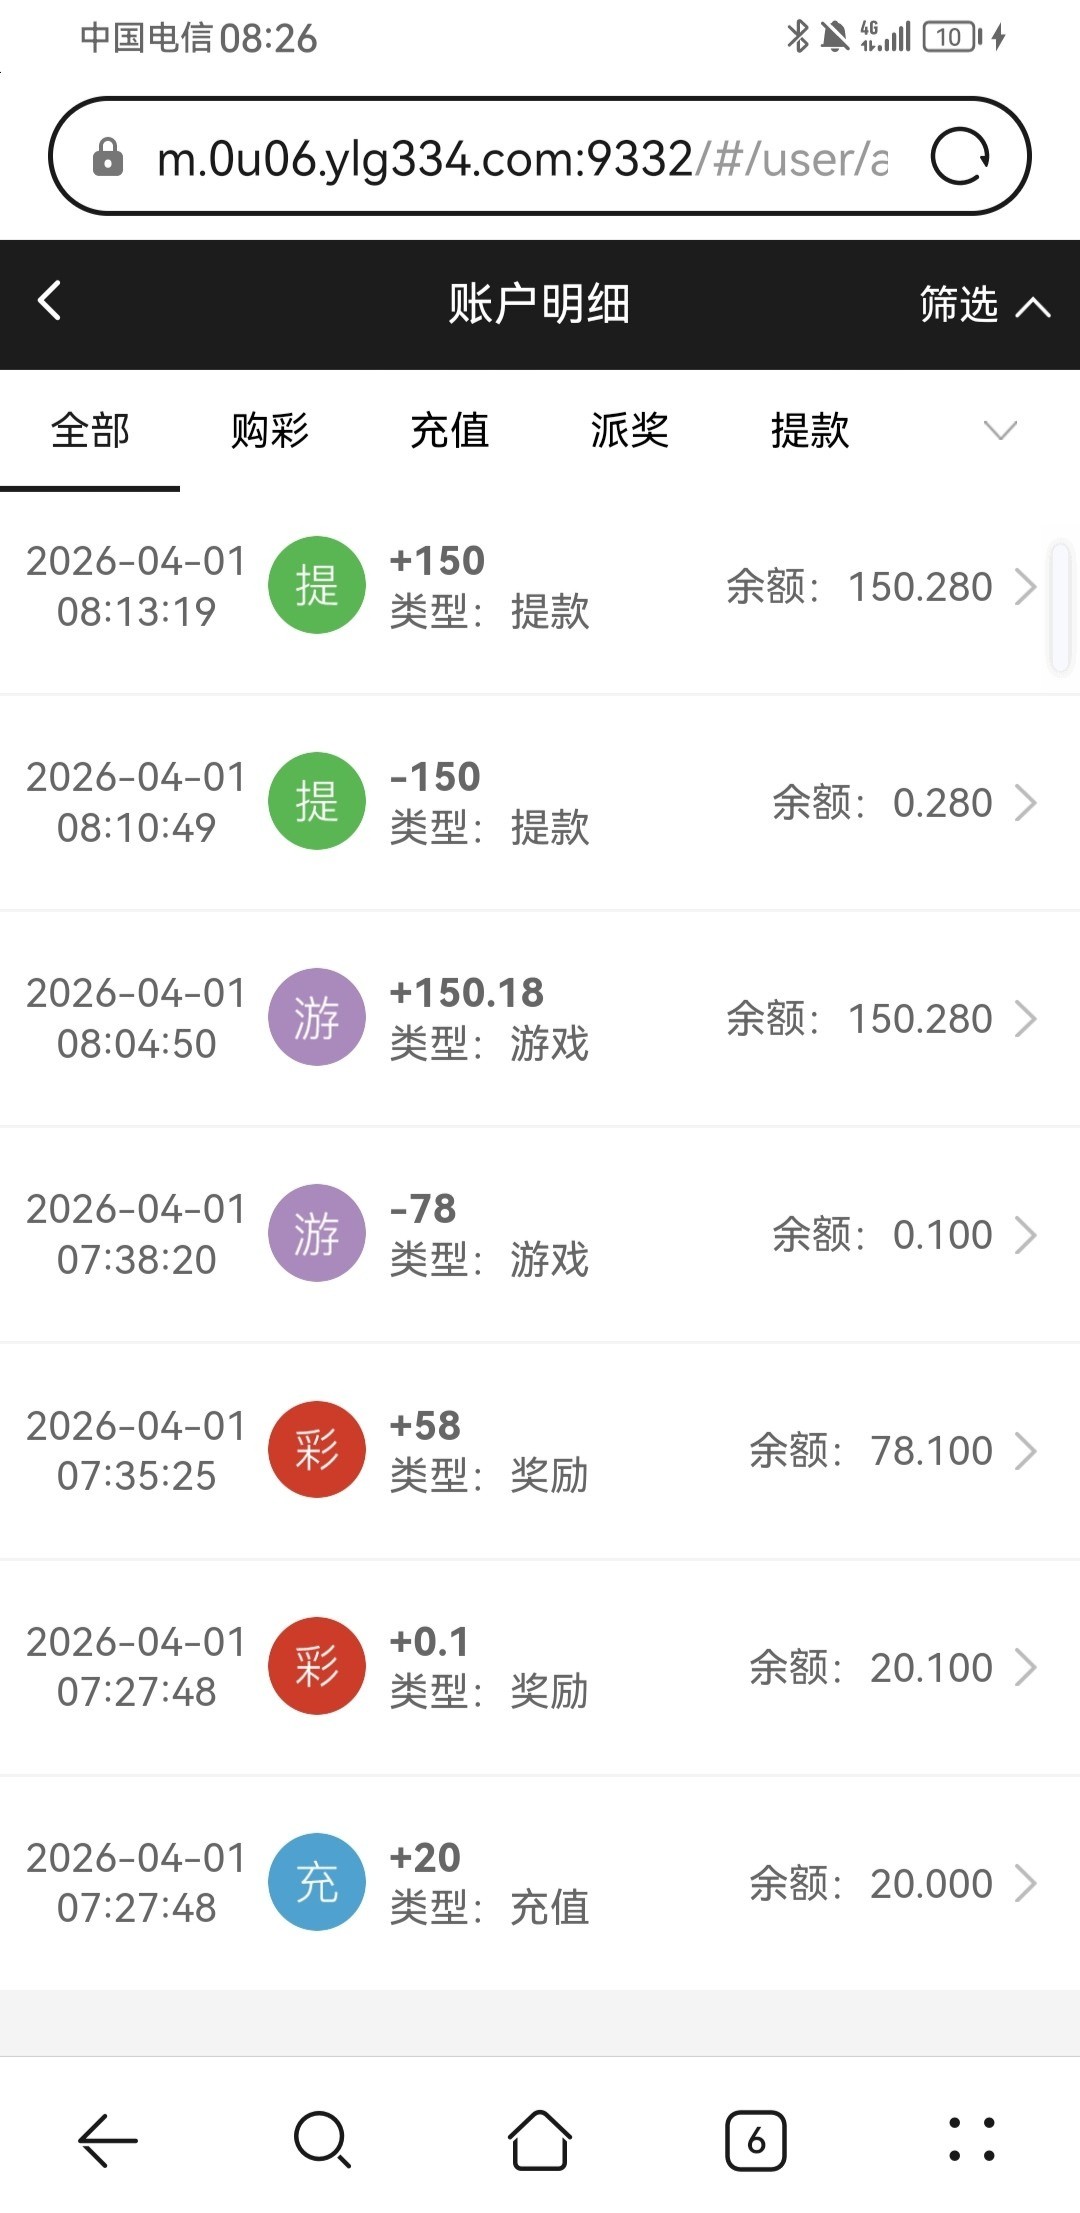Image resolution: width=1080 pixels, height=2213 pixels.
Task: Click the vertical scrollbar beside the transaction list
Action: tap(1060, 606)
